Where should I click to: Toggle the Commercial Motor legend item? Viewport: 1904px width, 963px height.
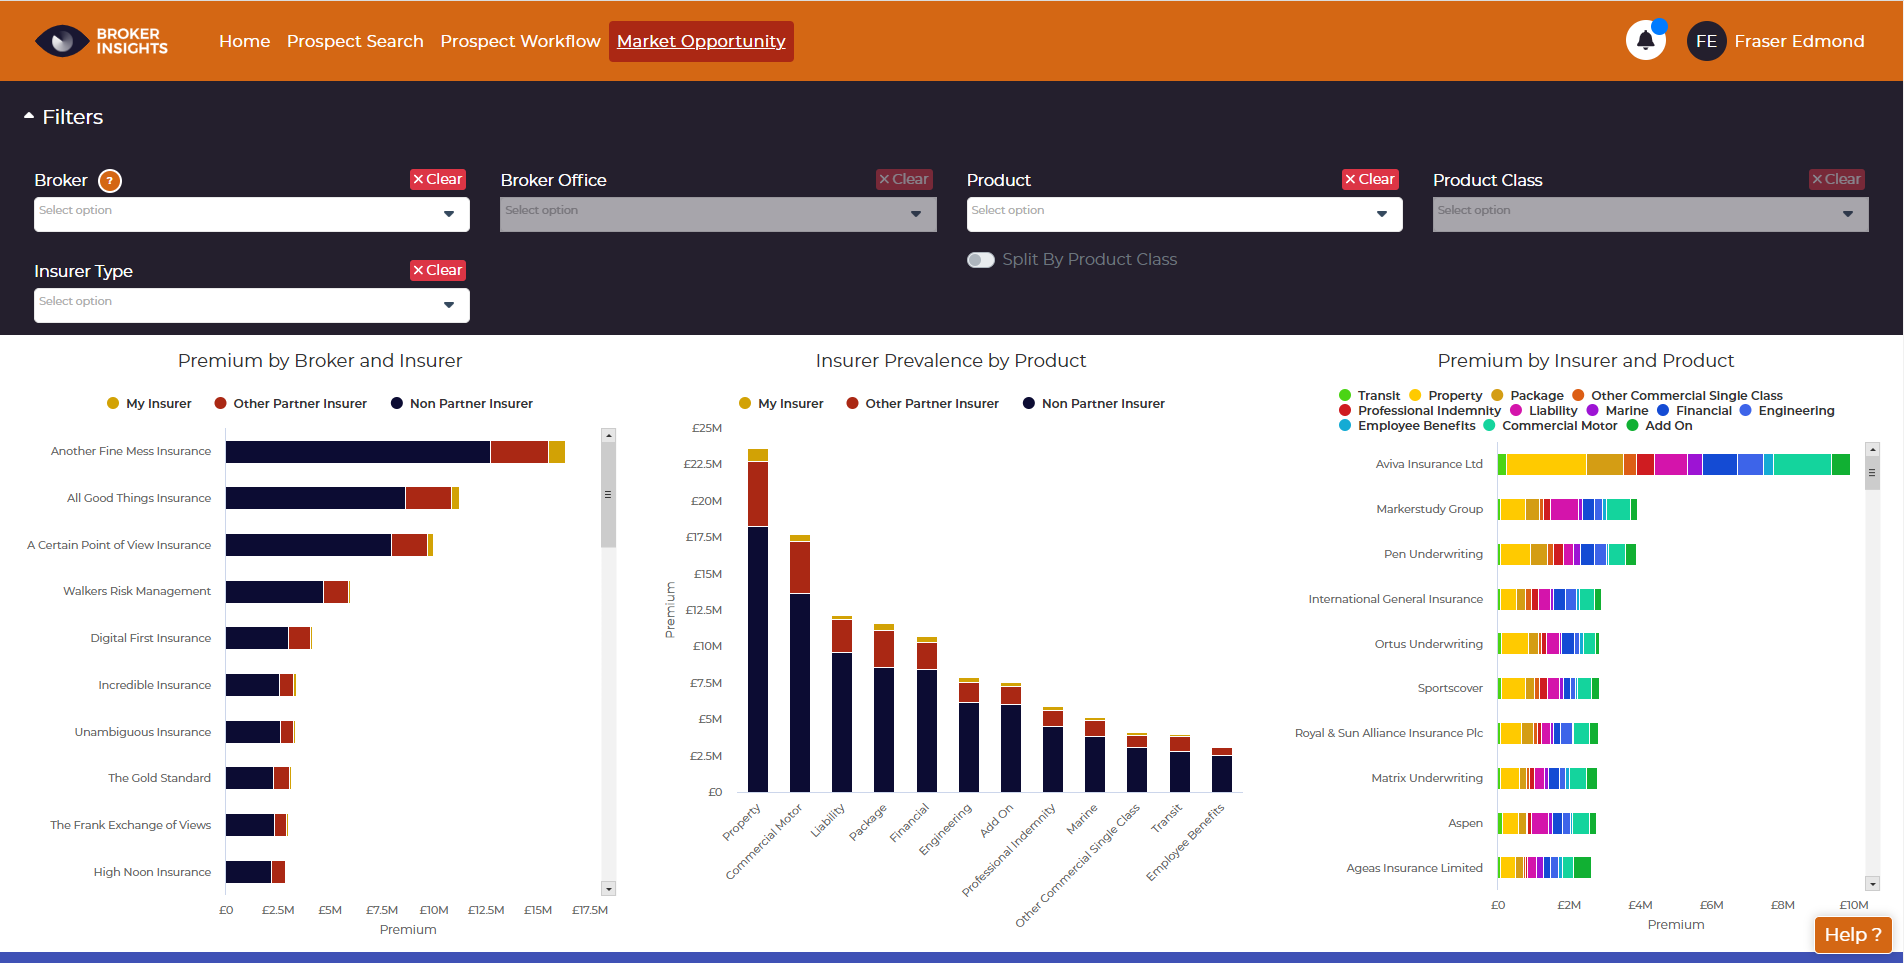pos(1551,426)
